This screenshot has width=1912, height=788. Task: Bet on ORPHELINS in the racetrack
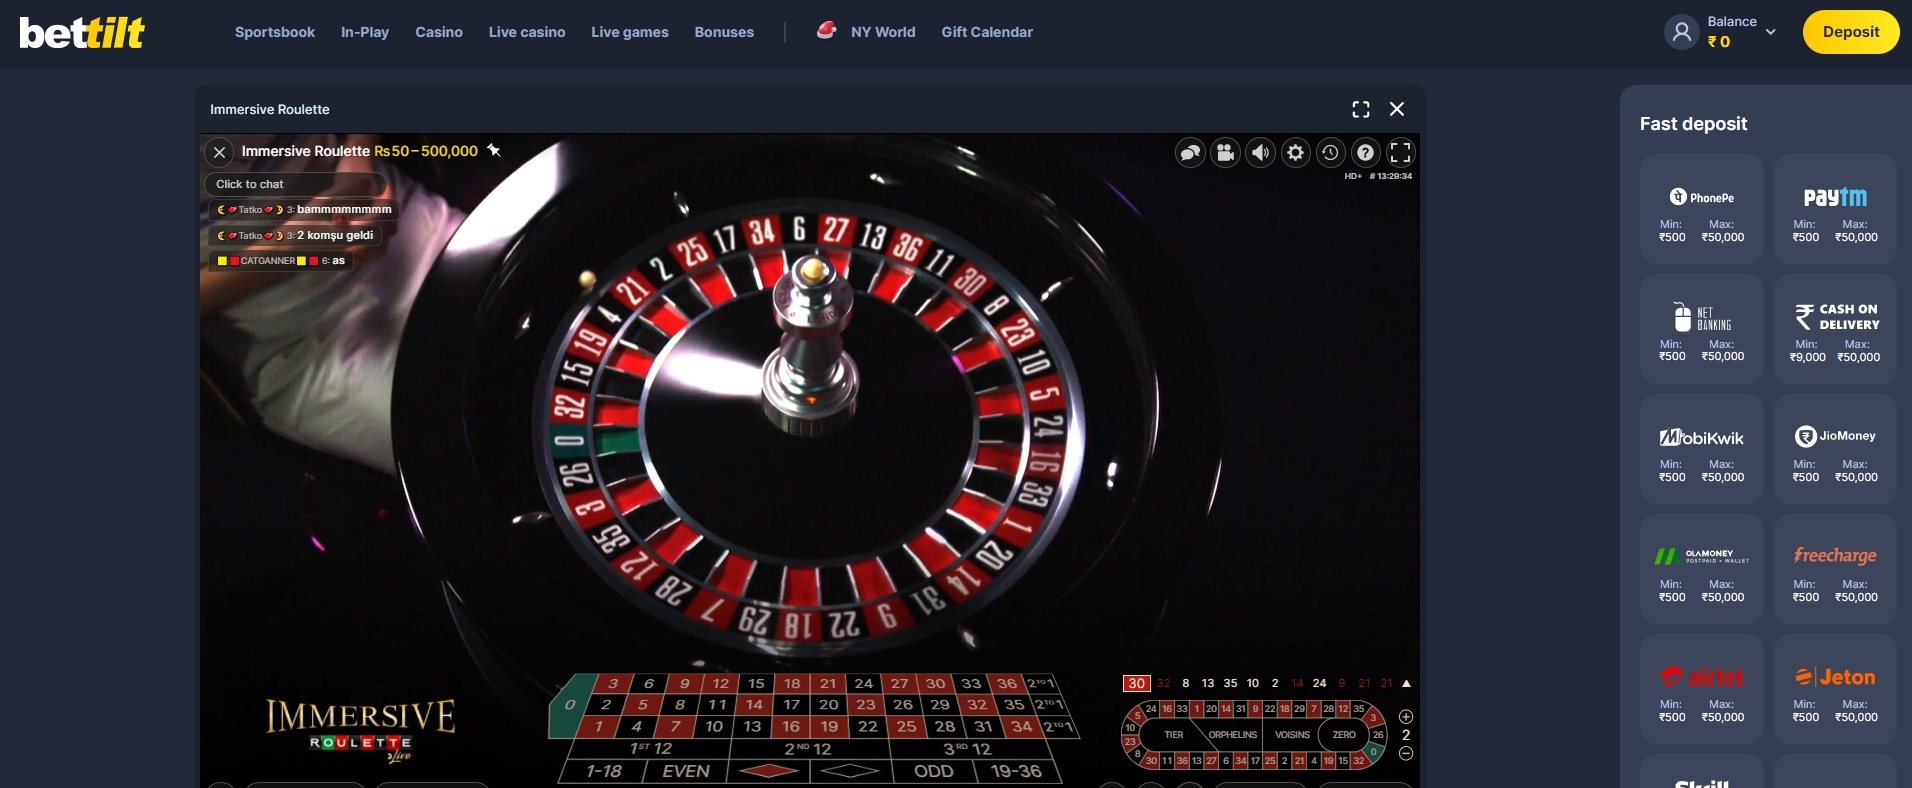tap(1232, 735)
